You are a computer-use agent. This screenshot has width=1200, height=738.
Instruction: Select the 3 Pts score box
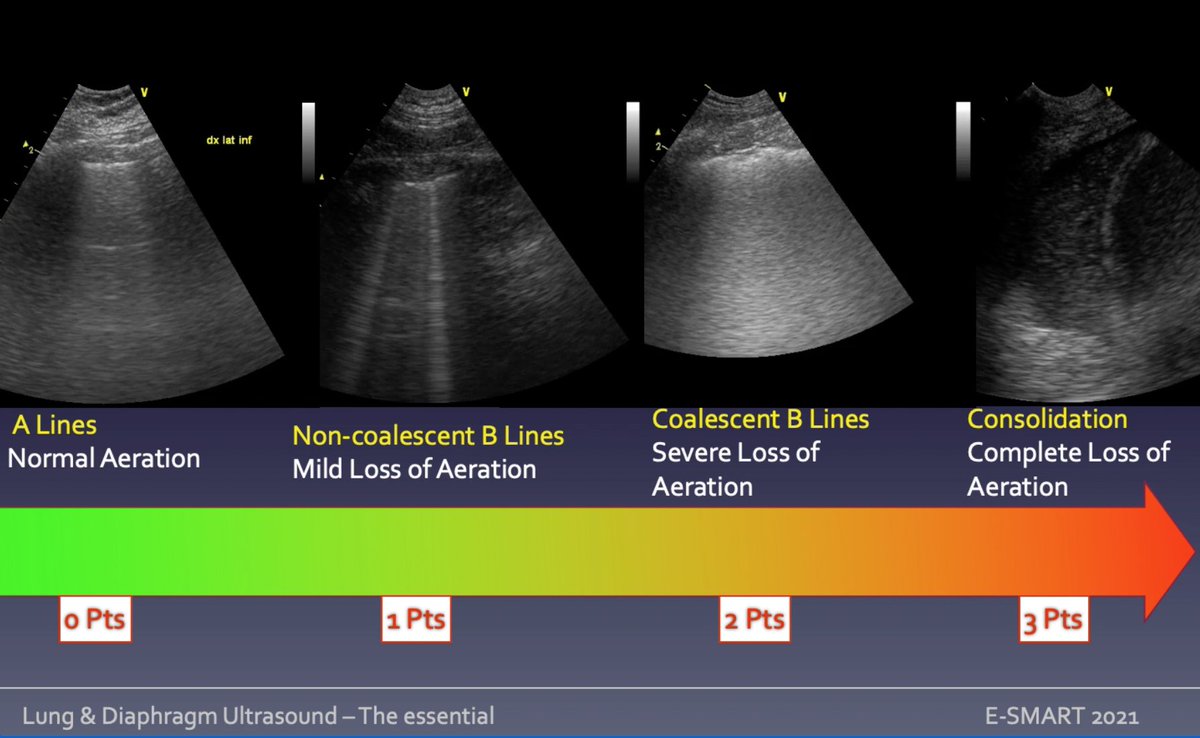coord(1052,619)
